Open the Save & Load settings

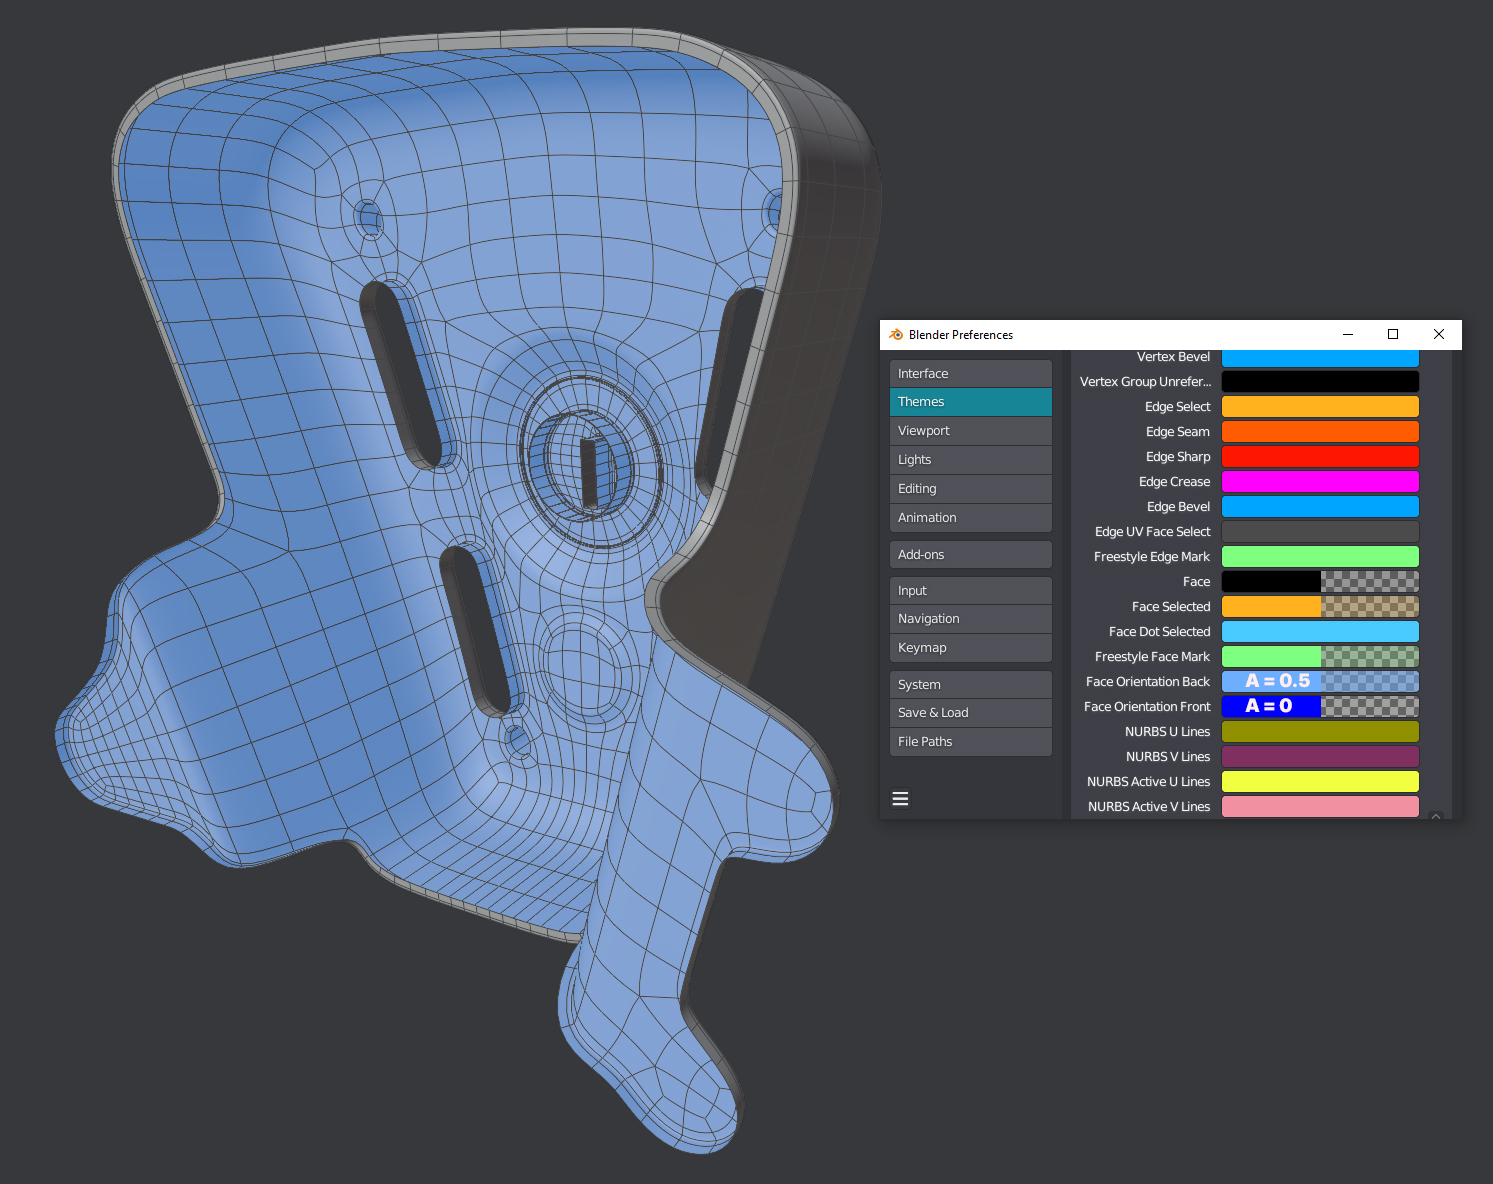(969, 712)
